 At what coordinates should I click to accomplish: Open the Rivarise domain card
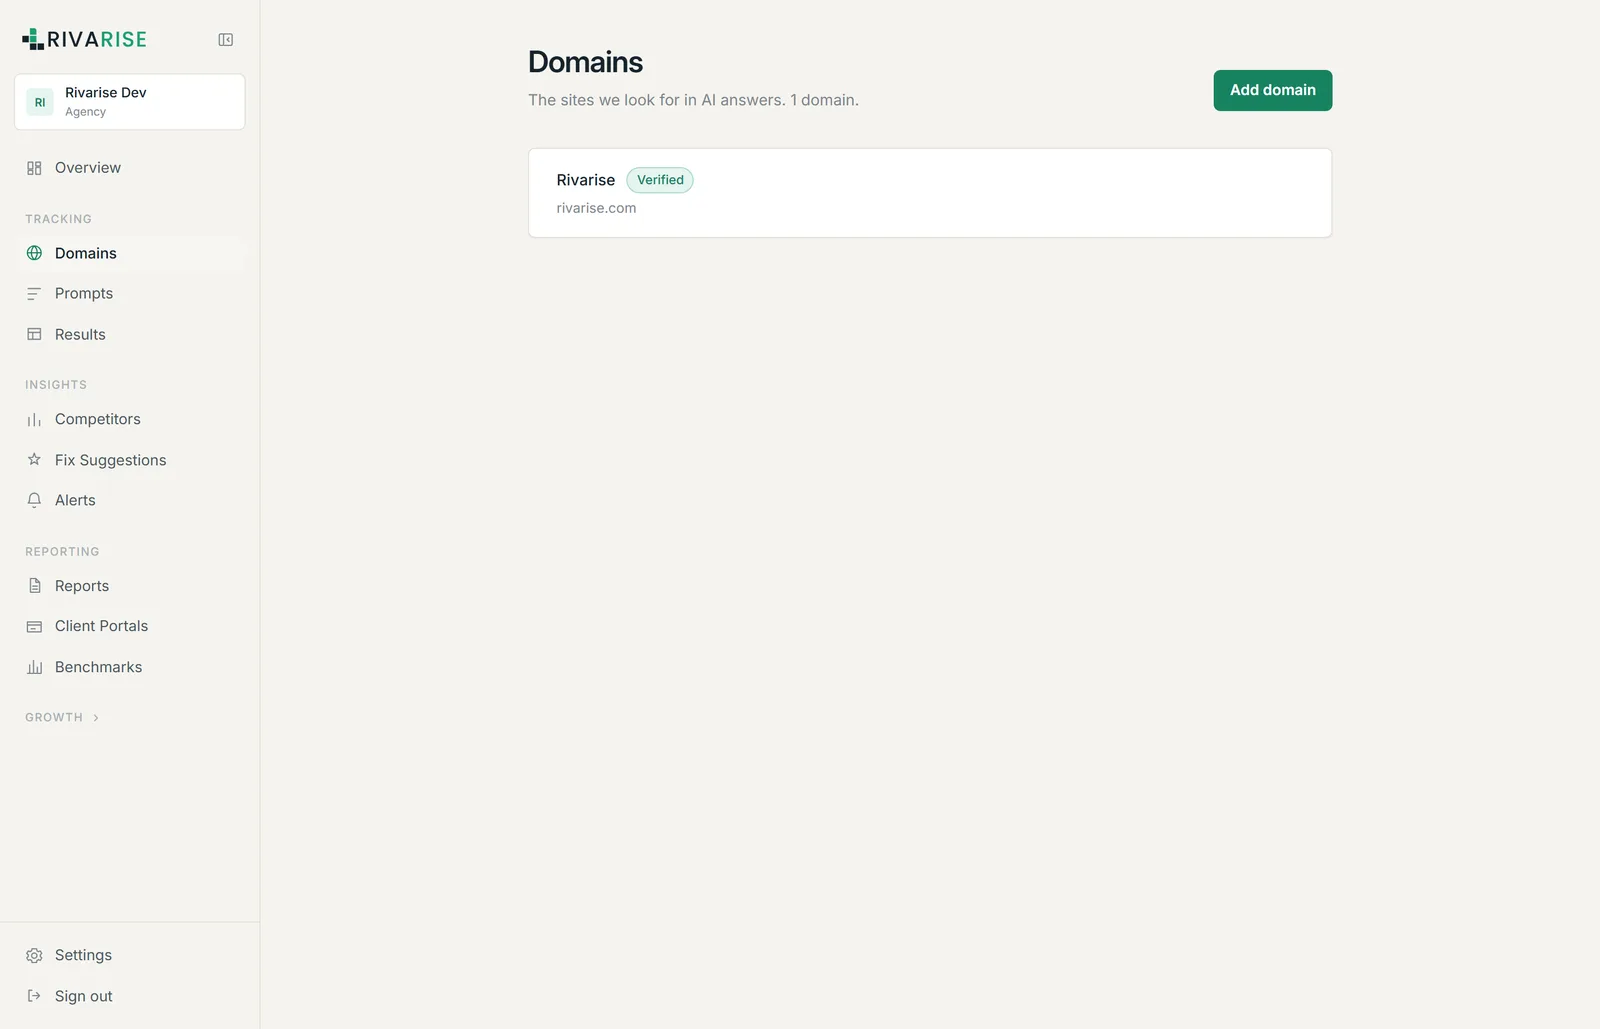click(930, 193)
